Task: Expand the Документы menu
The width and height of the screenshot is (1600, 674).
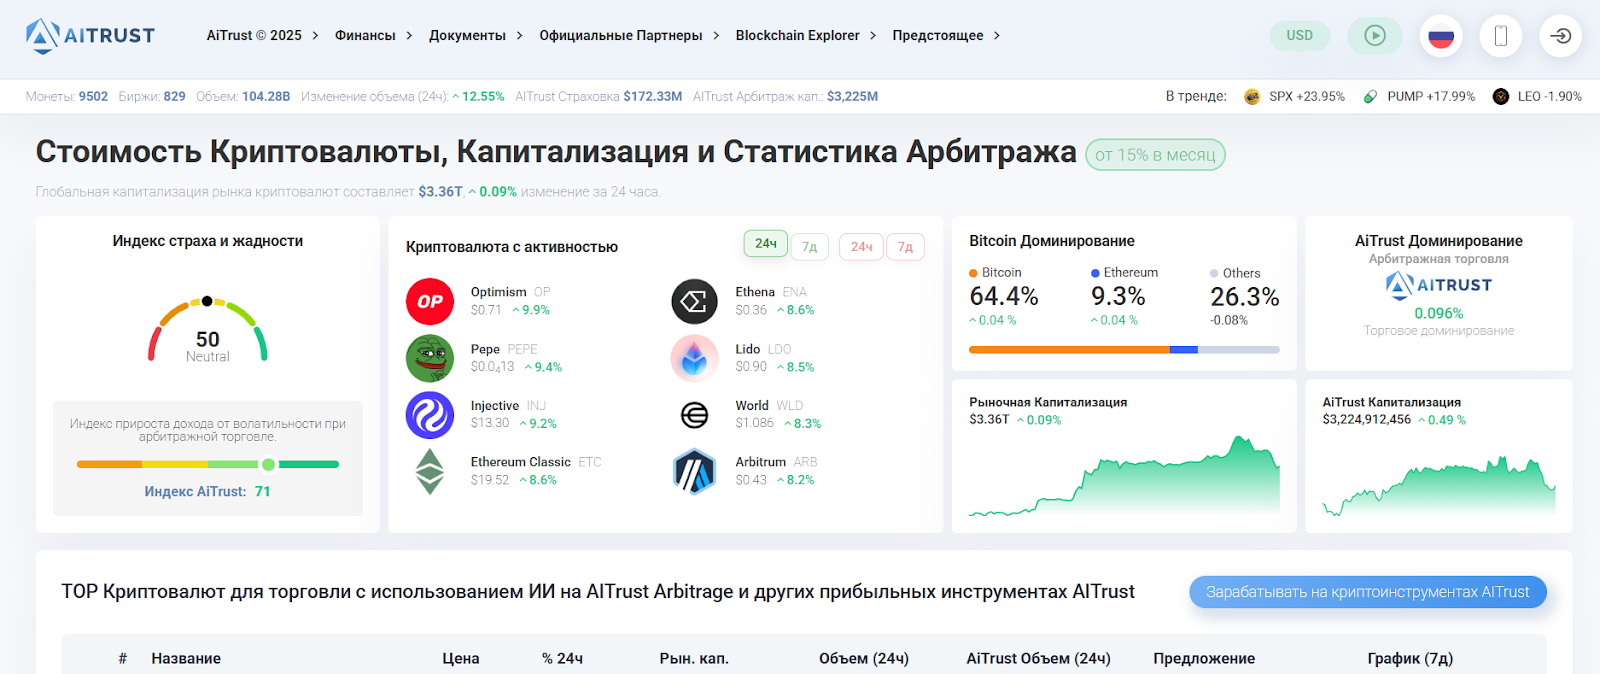Action: click(476, 36)
